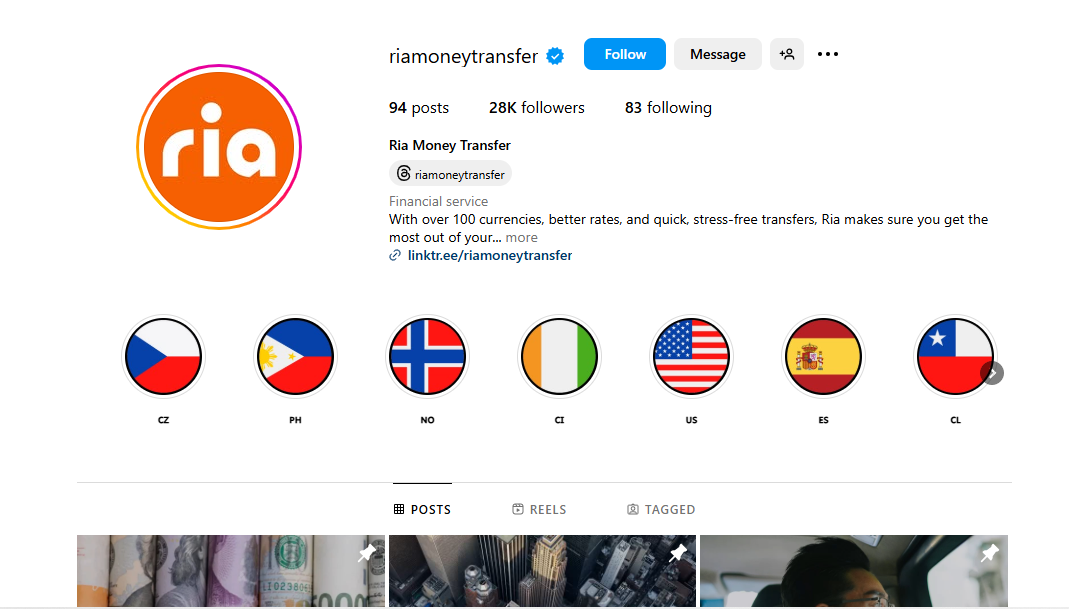Show more highlights with next arrow
Image resolution: width=1069 pixels, height=609 pixels.
pyautogui.click(x=992, y=373)
